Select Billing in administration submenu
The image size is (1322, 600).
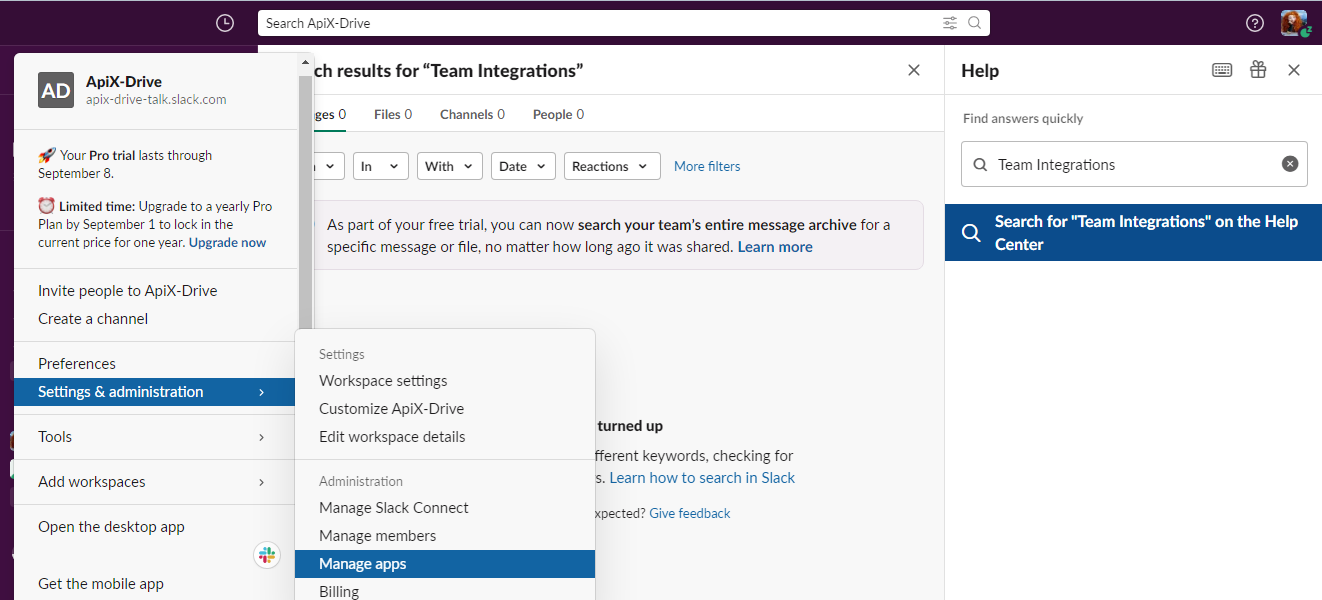445,591
